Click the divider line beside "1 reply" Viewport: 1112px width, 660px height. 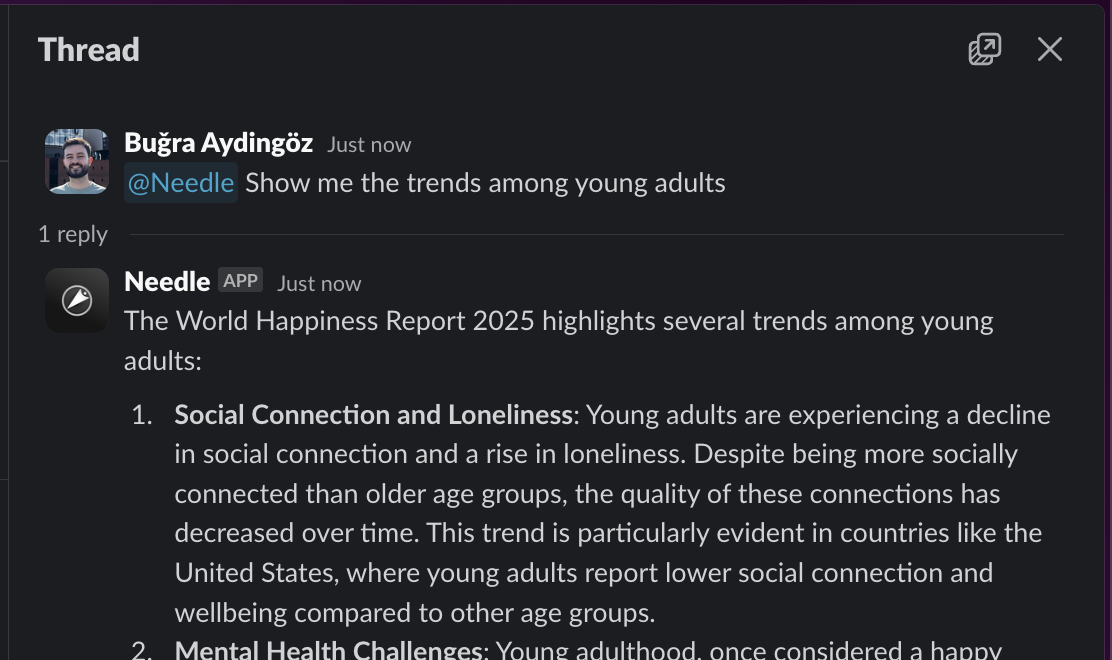coord(597,234)
